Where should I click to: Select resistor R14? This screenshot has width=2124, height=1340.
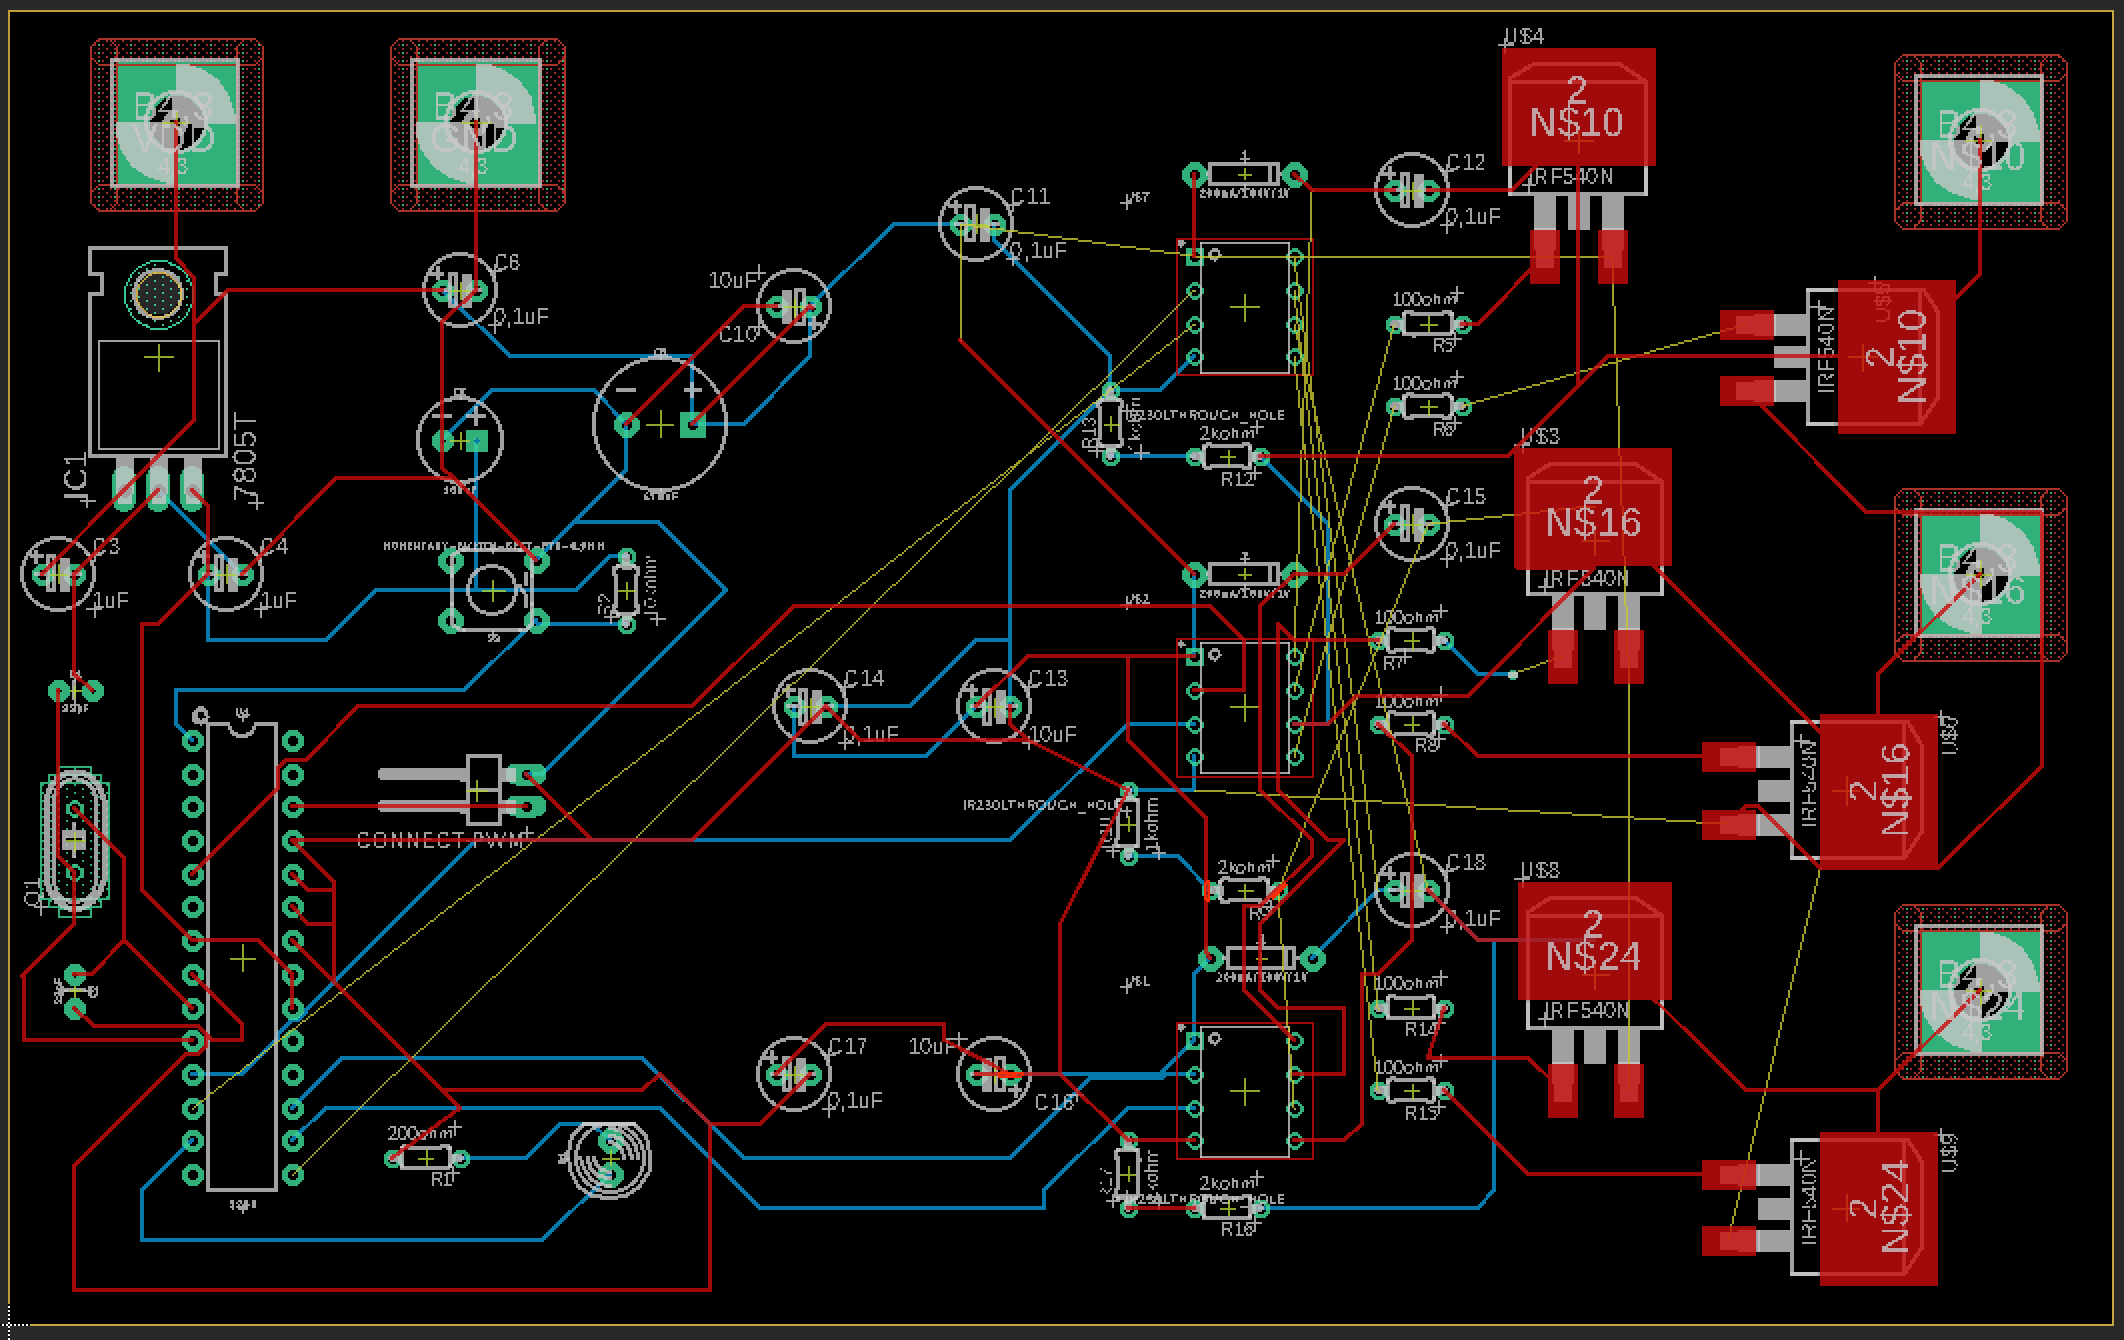pyautogui.click(x=1411, y=1007)
